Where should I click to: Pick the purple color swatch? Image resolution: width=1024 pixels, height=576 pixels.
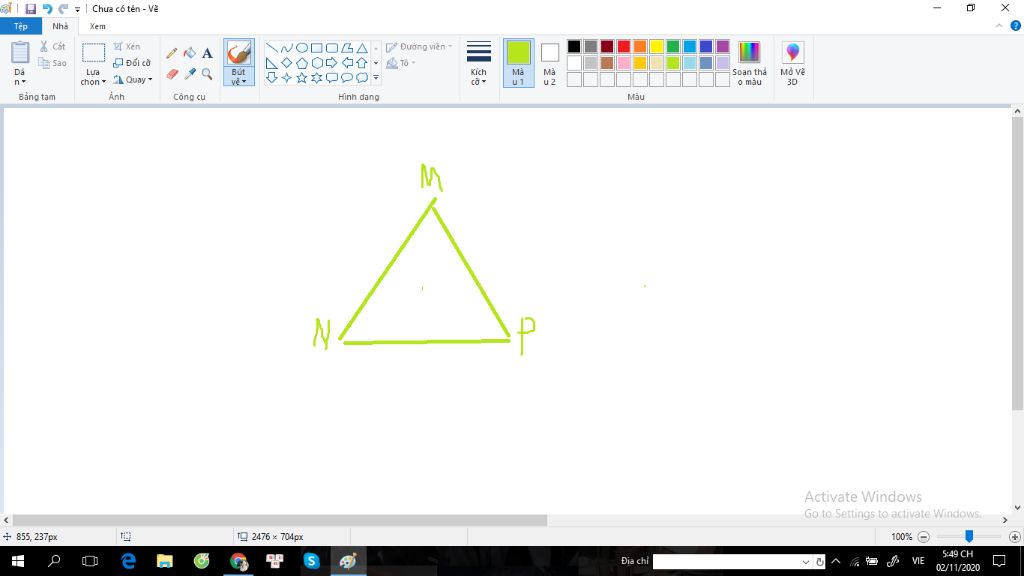[x=722, y=46]
